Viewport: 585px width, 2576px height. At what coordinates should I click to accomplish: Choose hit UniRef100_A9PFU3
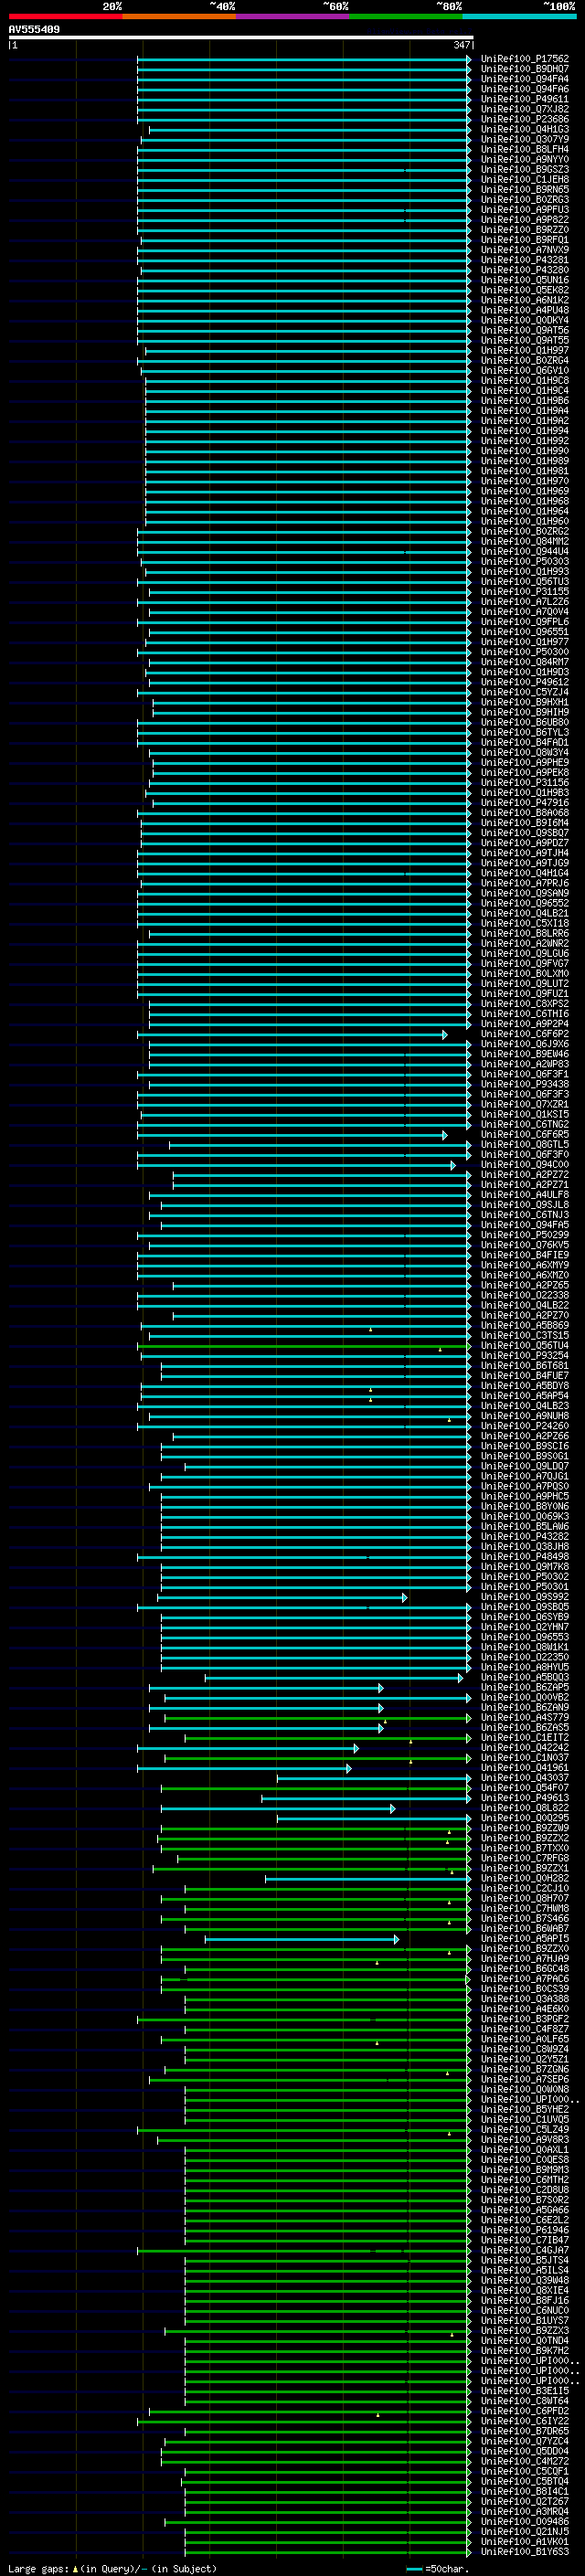524,210
